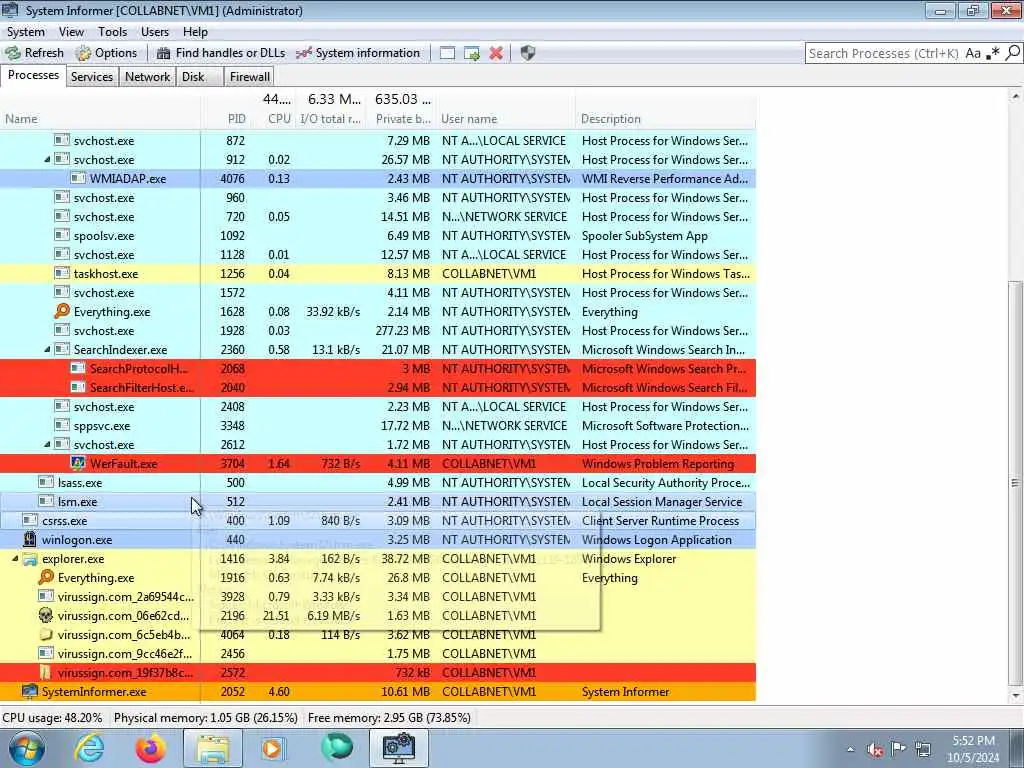Click the WerFault.exe process icon

coord(78,464)
